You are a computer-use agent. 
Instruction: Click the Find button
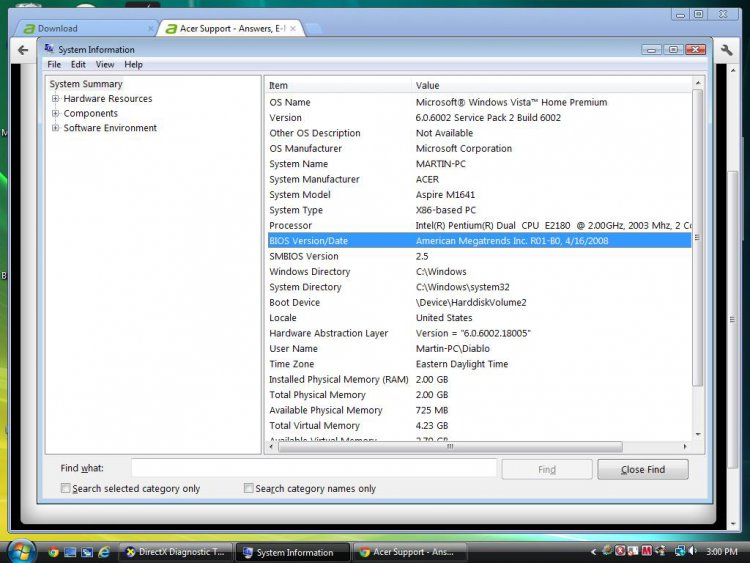pos(547,469)
